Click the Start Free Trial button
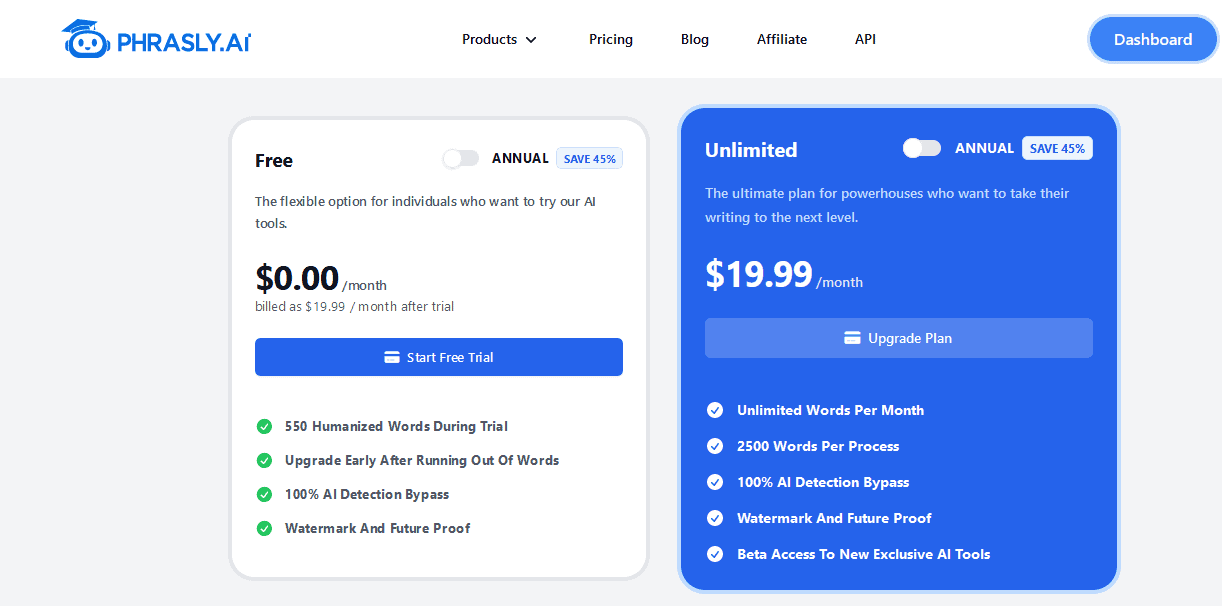Screen dimensions: 1222x606 click(x=438, y=357)
